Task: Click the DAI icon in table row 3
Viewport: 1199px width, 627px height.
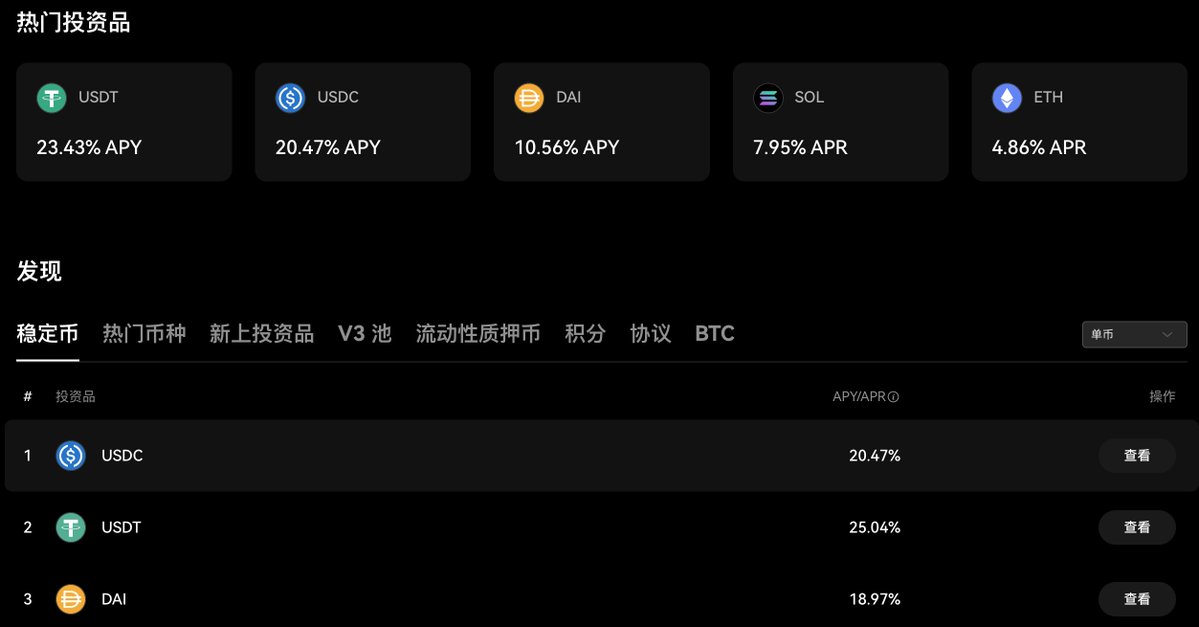Action: 71,599
